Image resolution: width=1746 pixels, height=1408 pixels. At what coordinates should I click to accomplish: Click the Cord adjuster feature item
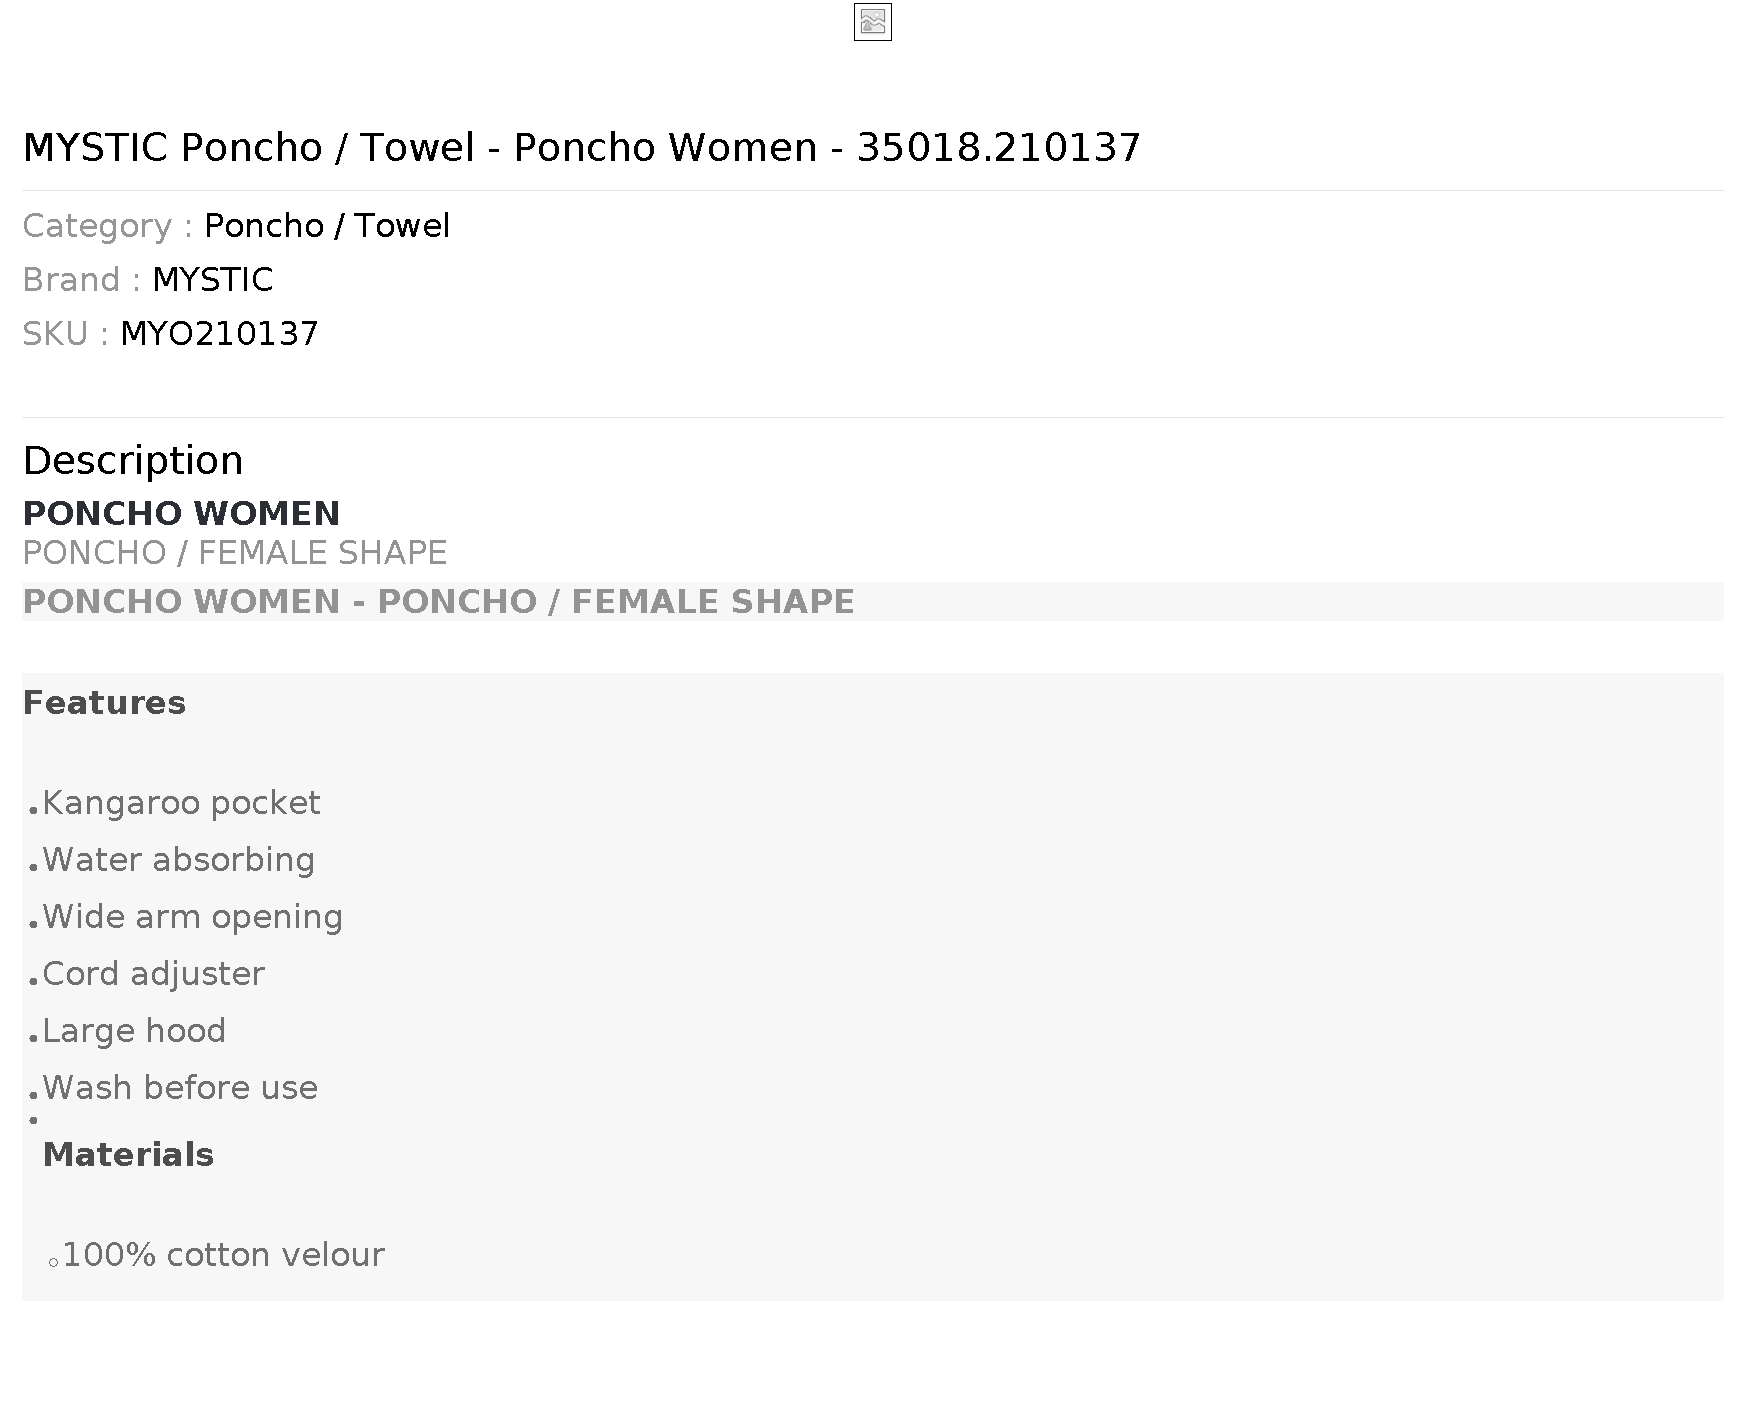[153, 974]
